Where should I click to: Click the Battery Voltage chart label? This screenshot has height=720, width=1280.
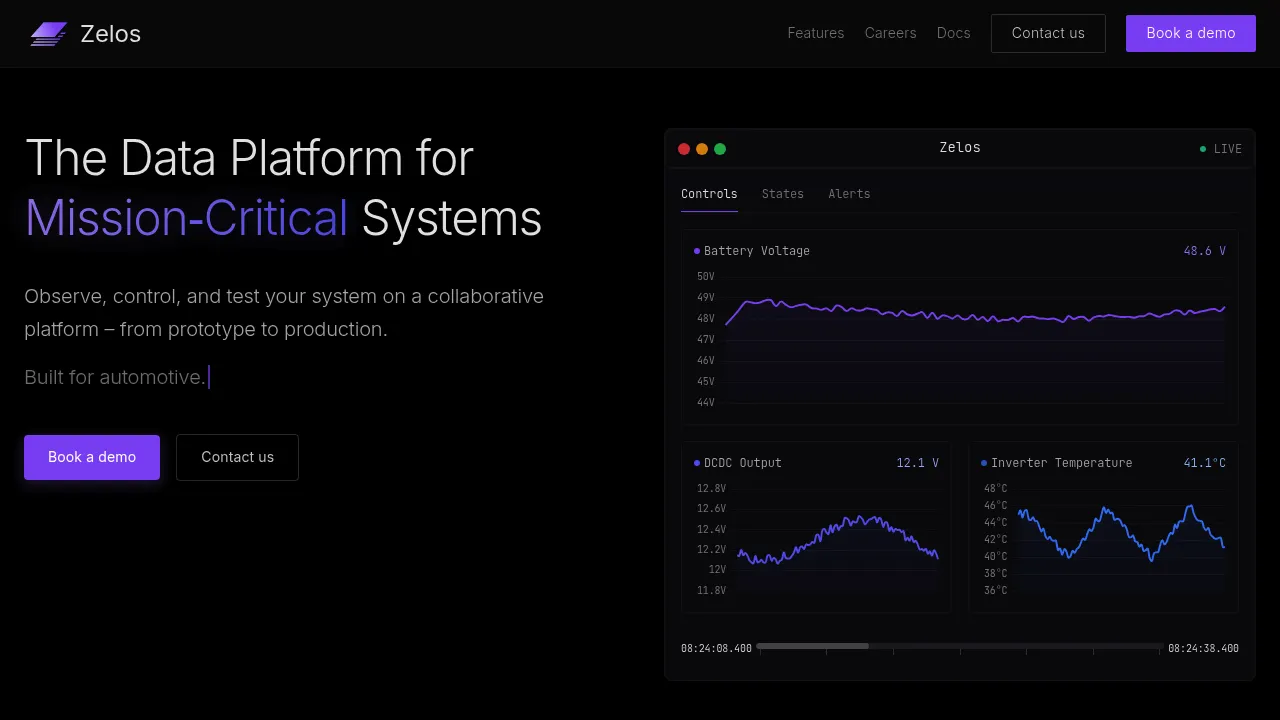pyautogui.click(x=757, y=251)
